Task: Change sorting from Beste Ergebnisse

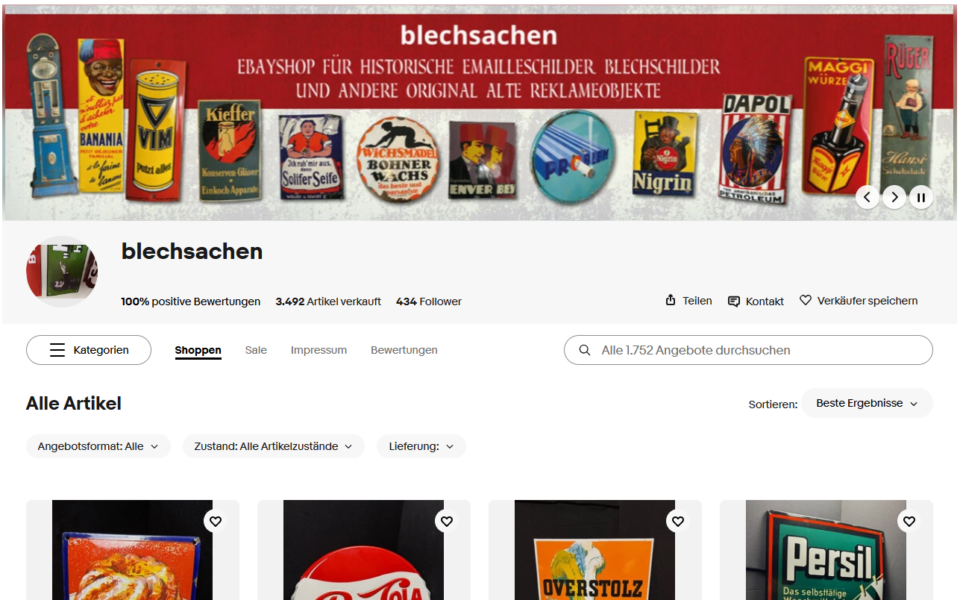Action: pos(867,403)
